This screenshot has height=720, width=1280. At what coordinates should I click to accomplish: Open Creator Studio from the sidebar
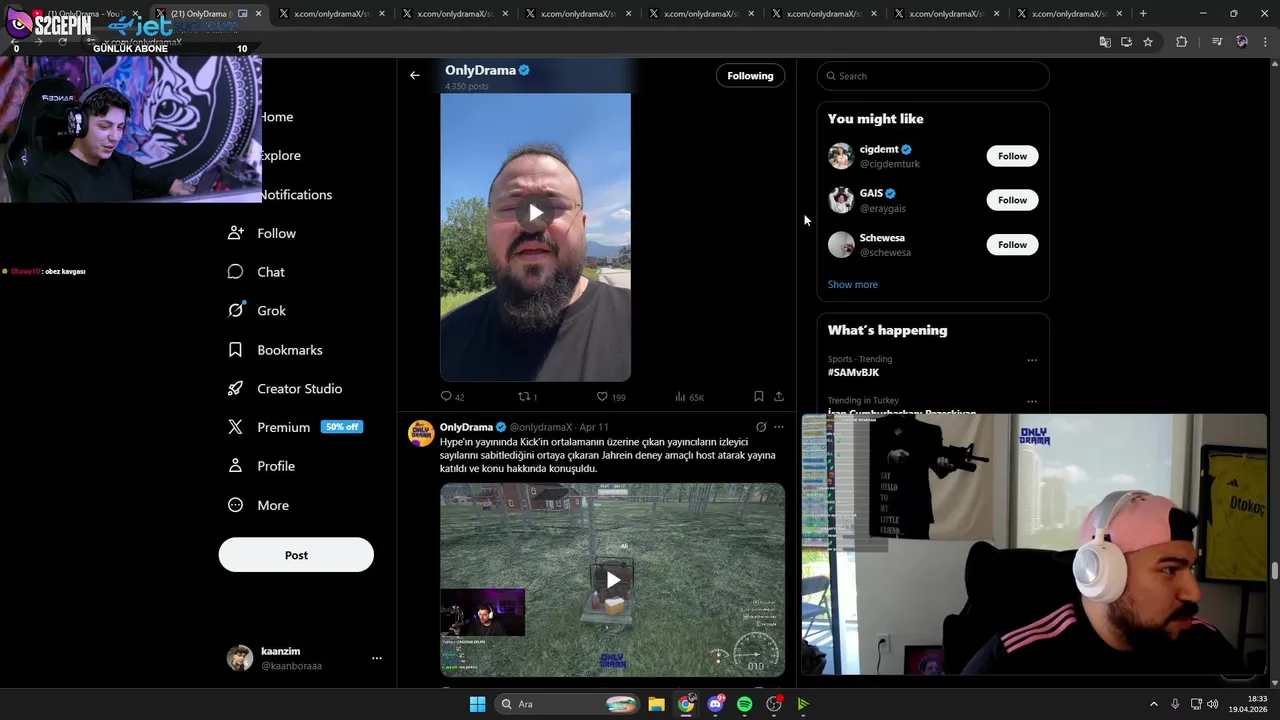tap(285, 389)
